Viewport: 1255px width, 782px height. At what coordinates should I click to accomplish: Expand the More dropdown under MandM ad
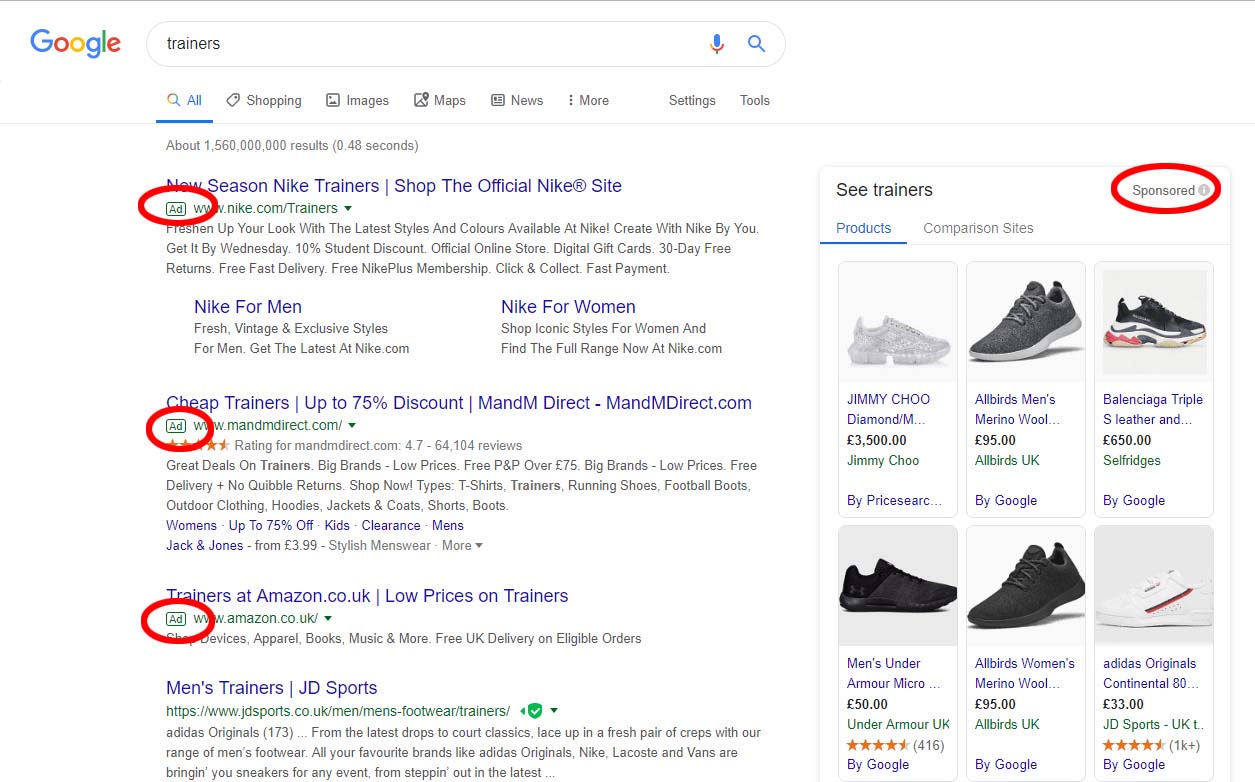click(462, 545)
